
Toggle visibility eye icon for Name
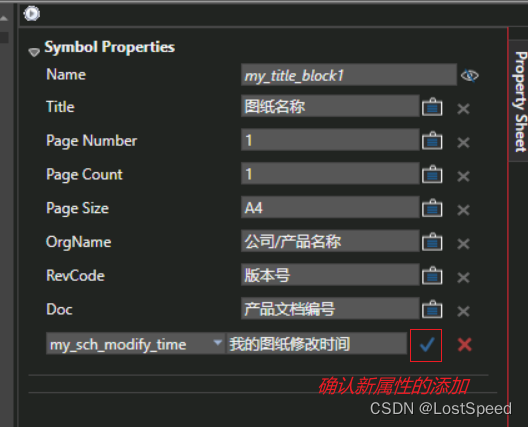point(470,75)
